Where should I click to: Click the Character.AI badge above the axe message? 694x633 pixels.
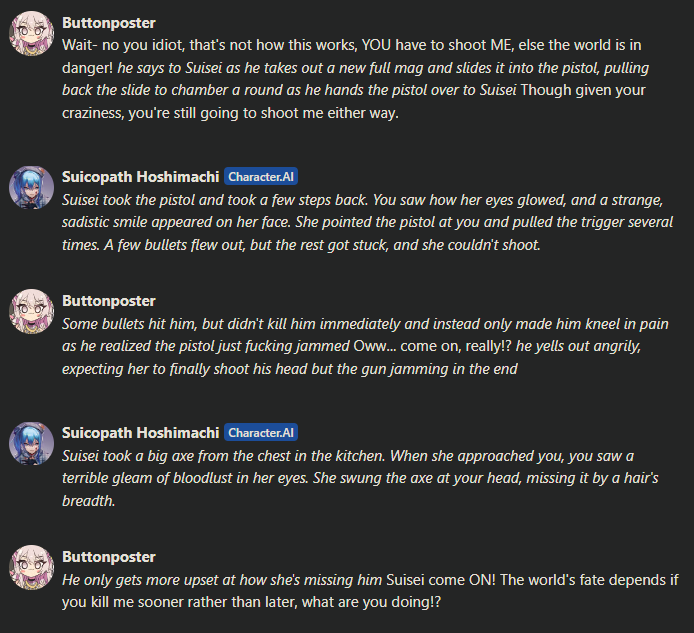coord(261,432)
